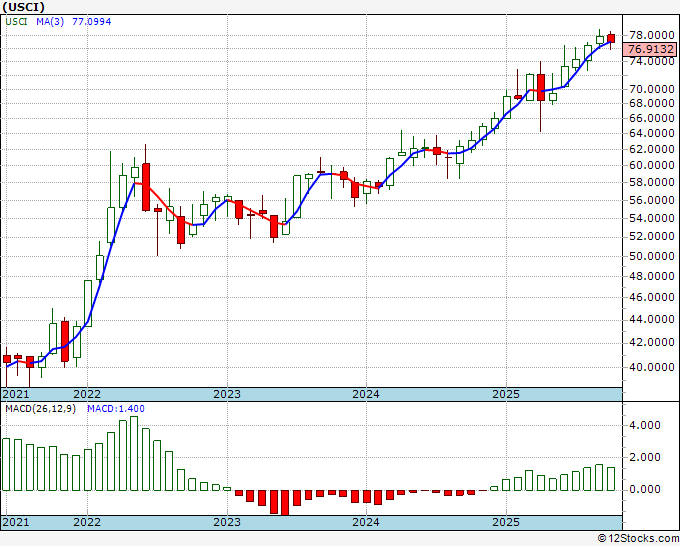680x546 pixels.
Task: Select 2024 on the MACD panel time axis
Action: (x=366, y=522)
